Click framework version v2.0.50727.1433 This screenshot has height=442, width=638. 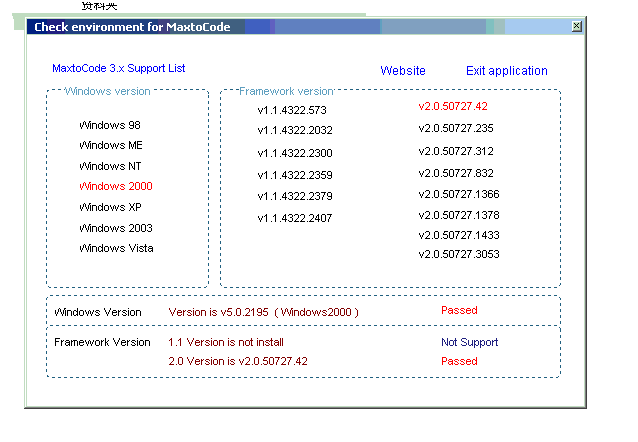pos(459,235)
